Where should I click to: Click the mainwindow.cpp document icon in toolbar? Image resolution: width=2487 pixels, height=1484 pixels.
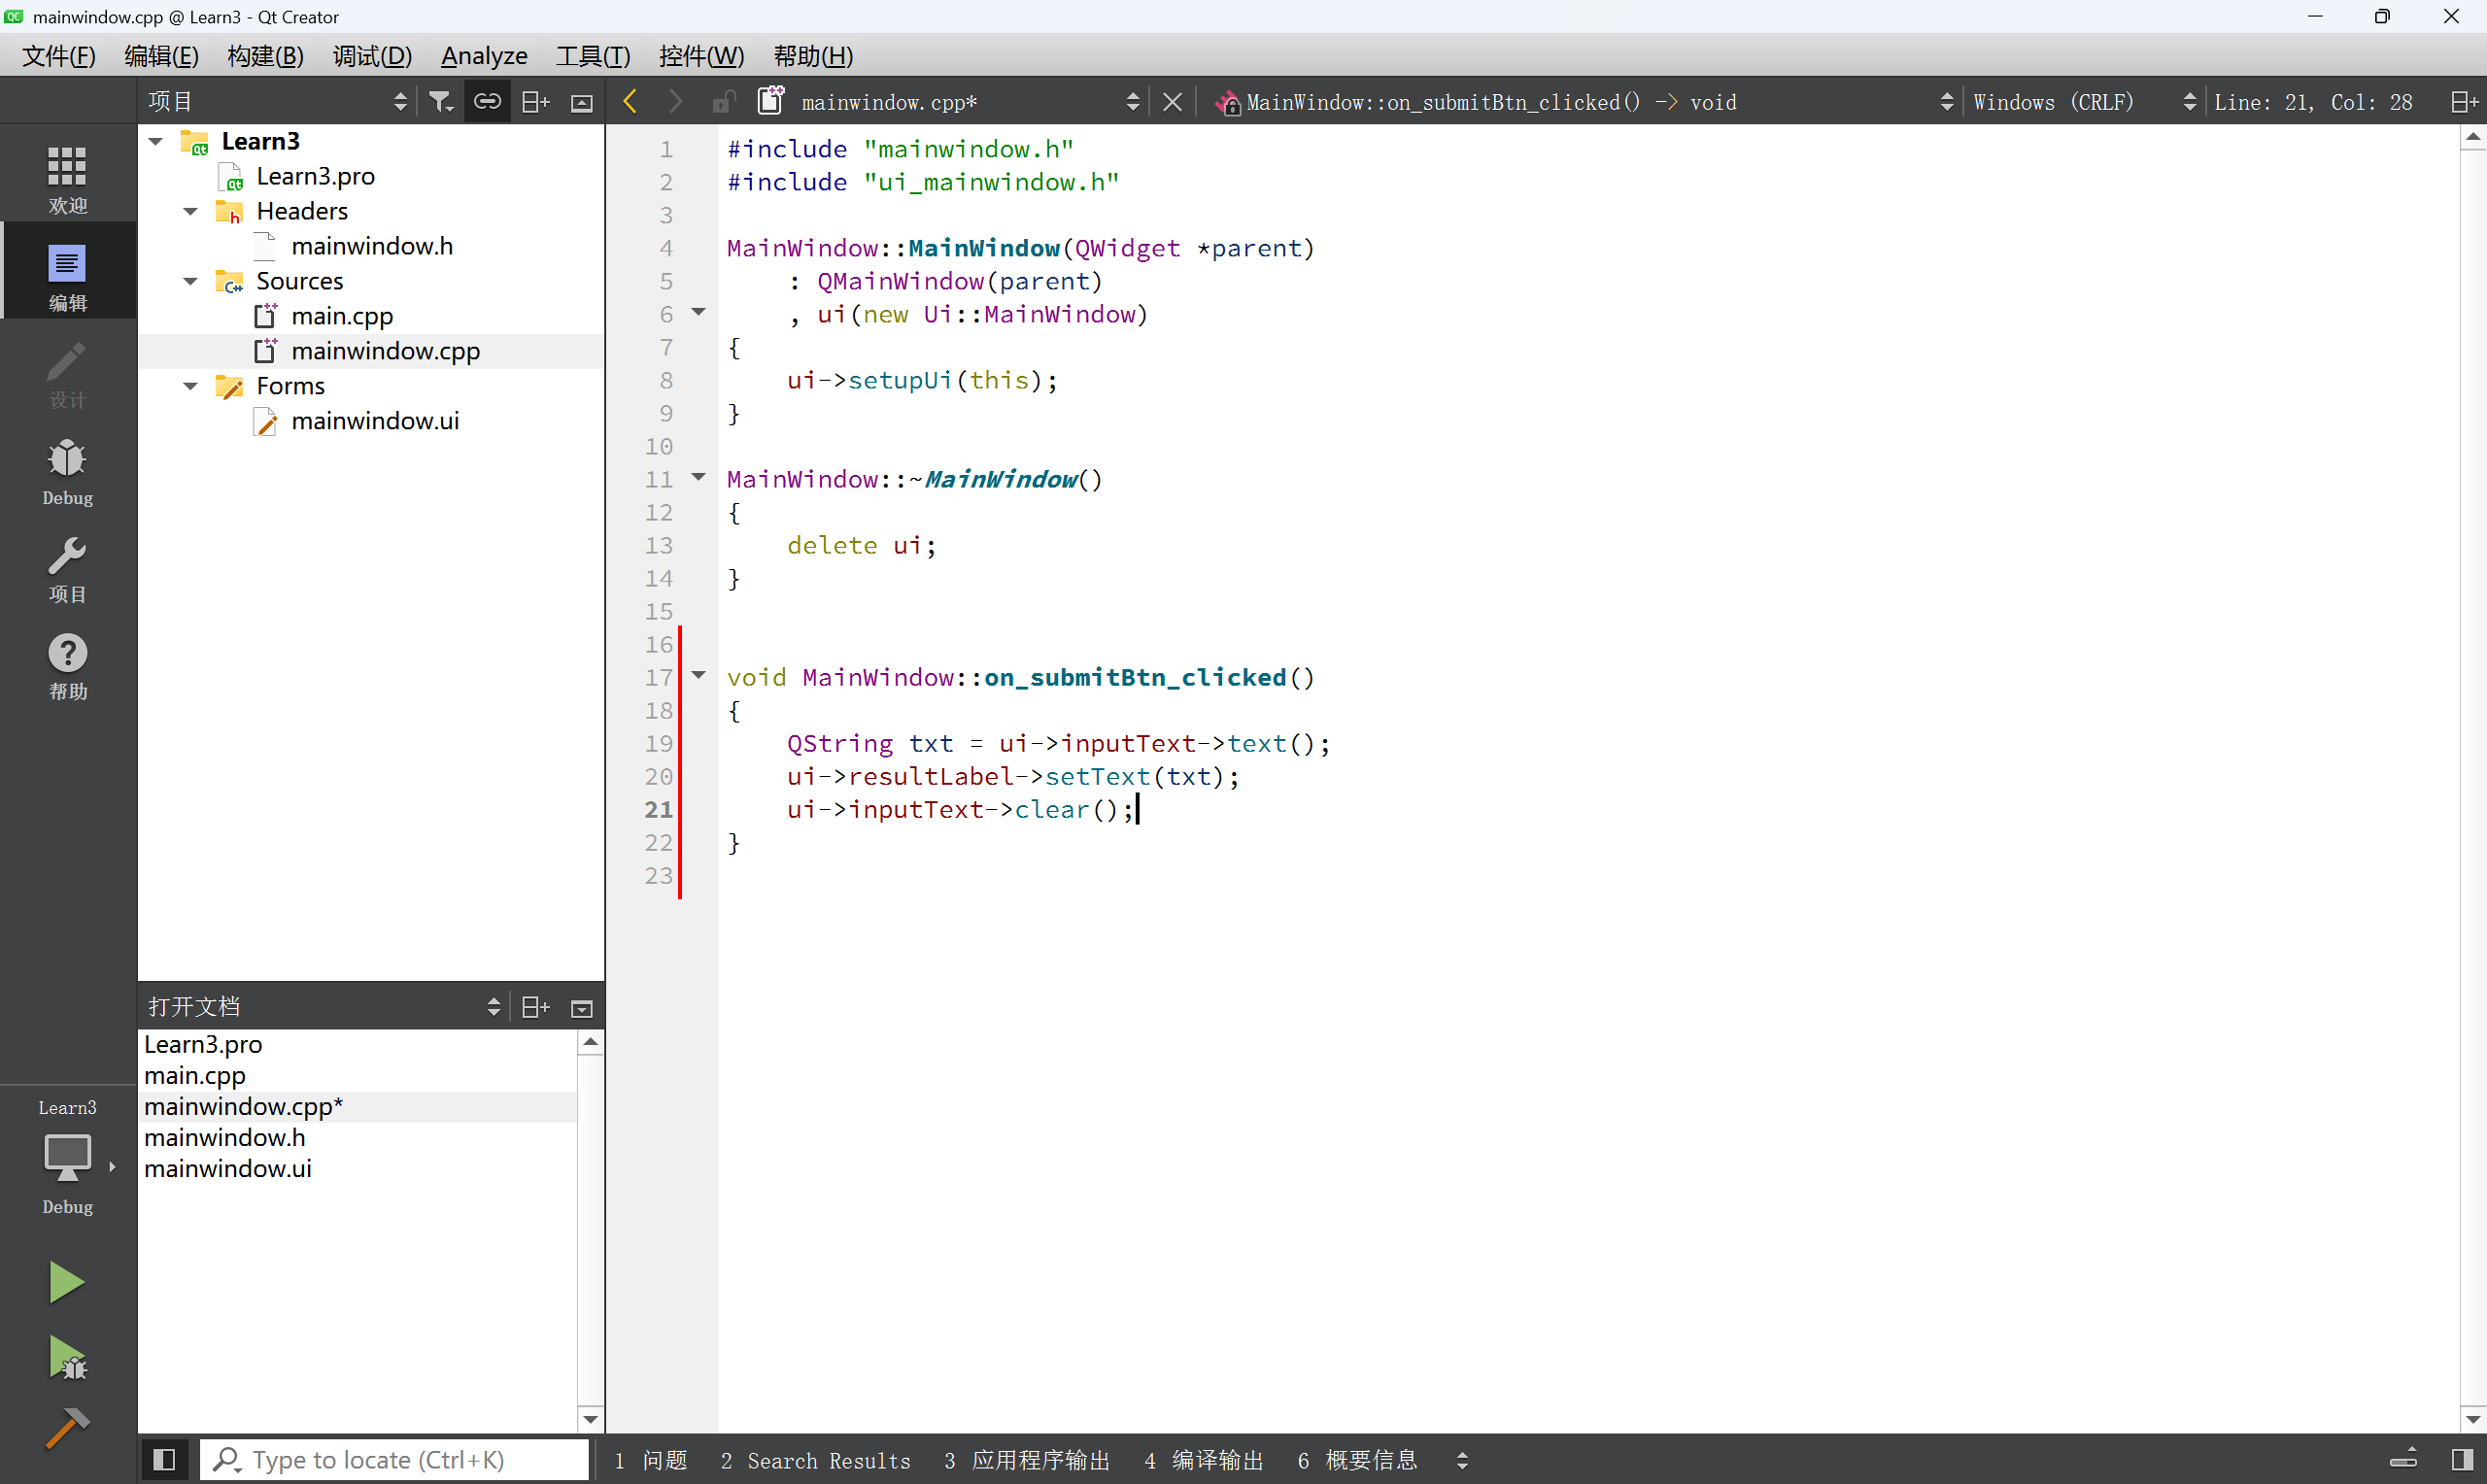tap(771, 101)
